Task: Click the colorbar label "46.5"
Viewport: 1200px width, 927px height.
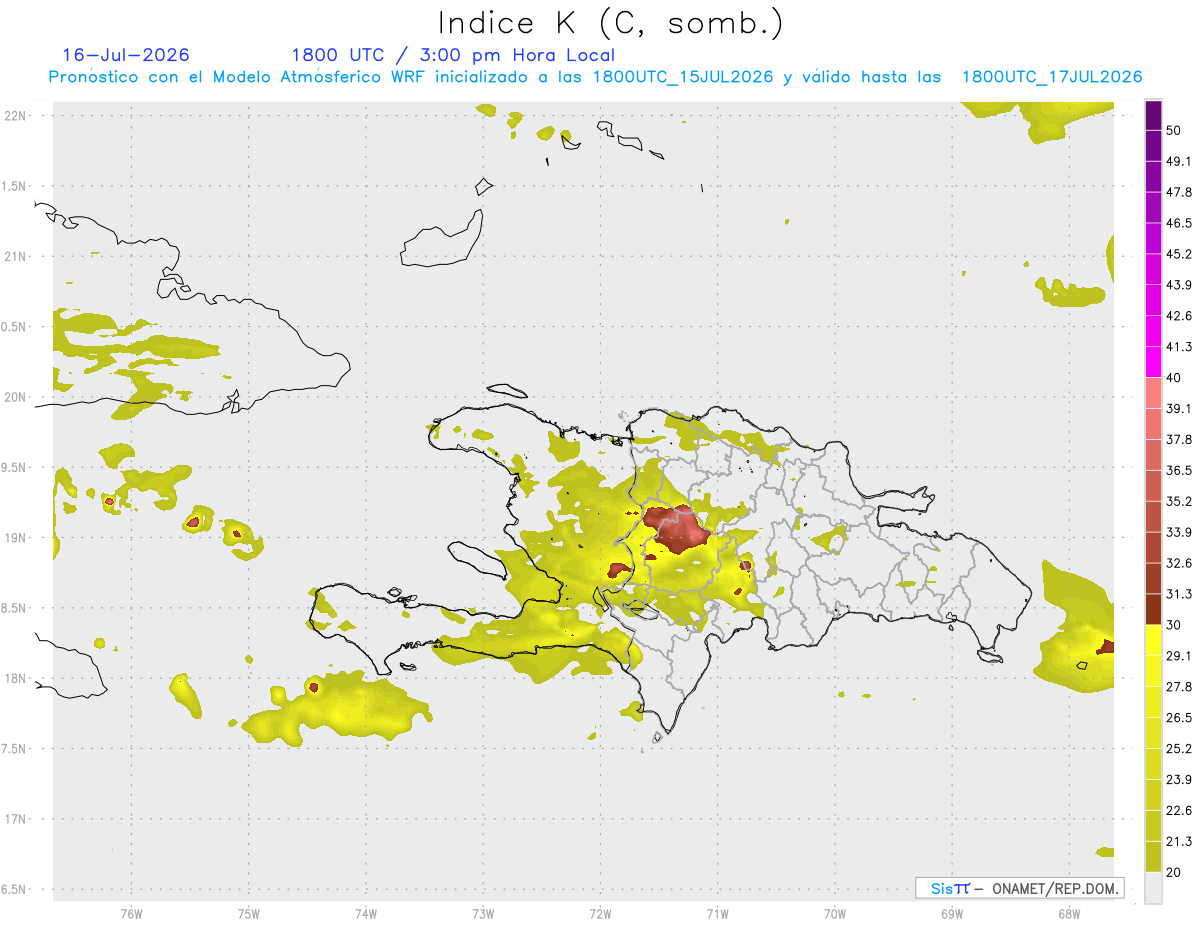Action: tap(1178, 224)
